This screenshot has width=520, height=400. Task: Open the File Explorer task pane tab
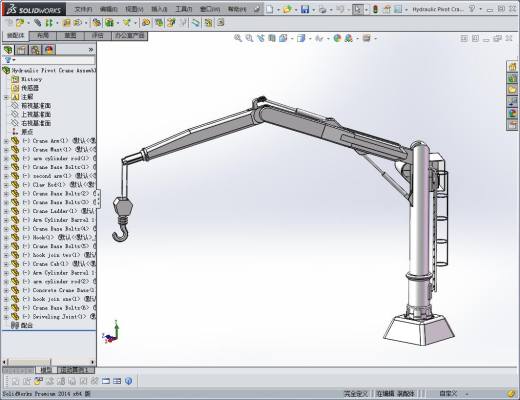click(x=512, y=90)
